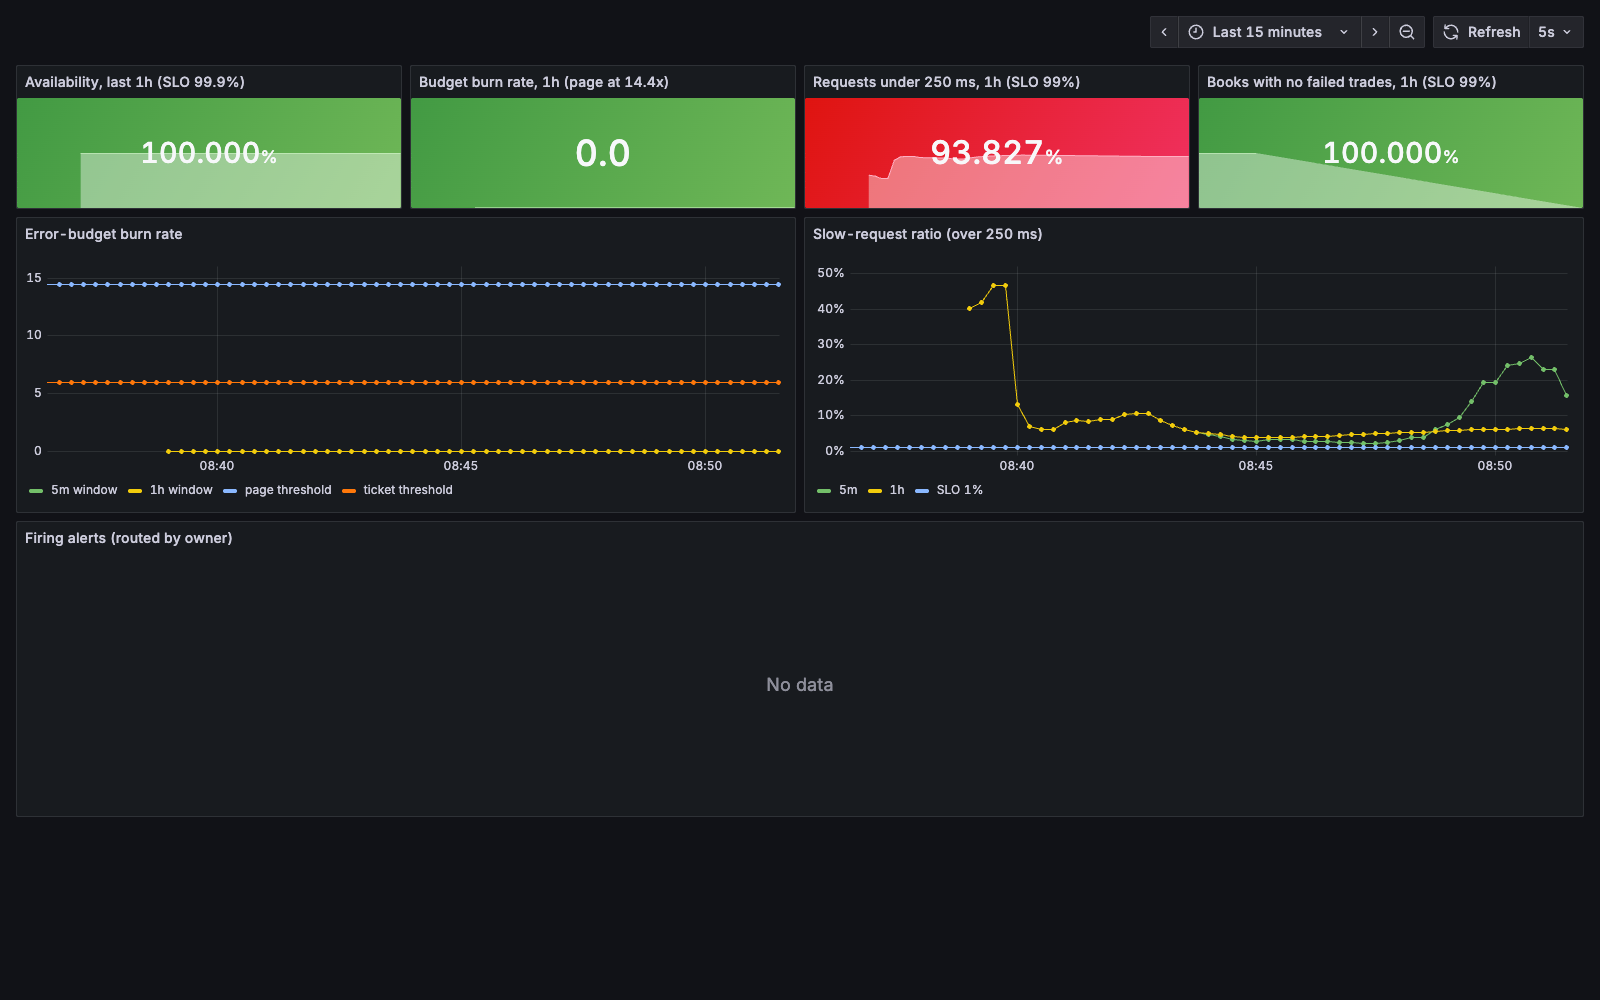
Task: Click the 100.000% availability stat value
Action: pyautogui.click(x=209, y=153)
